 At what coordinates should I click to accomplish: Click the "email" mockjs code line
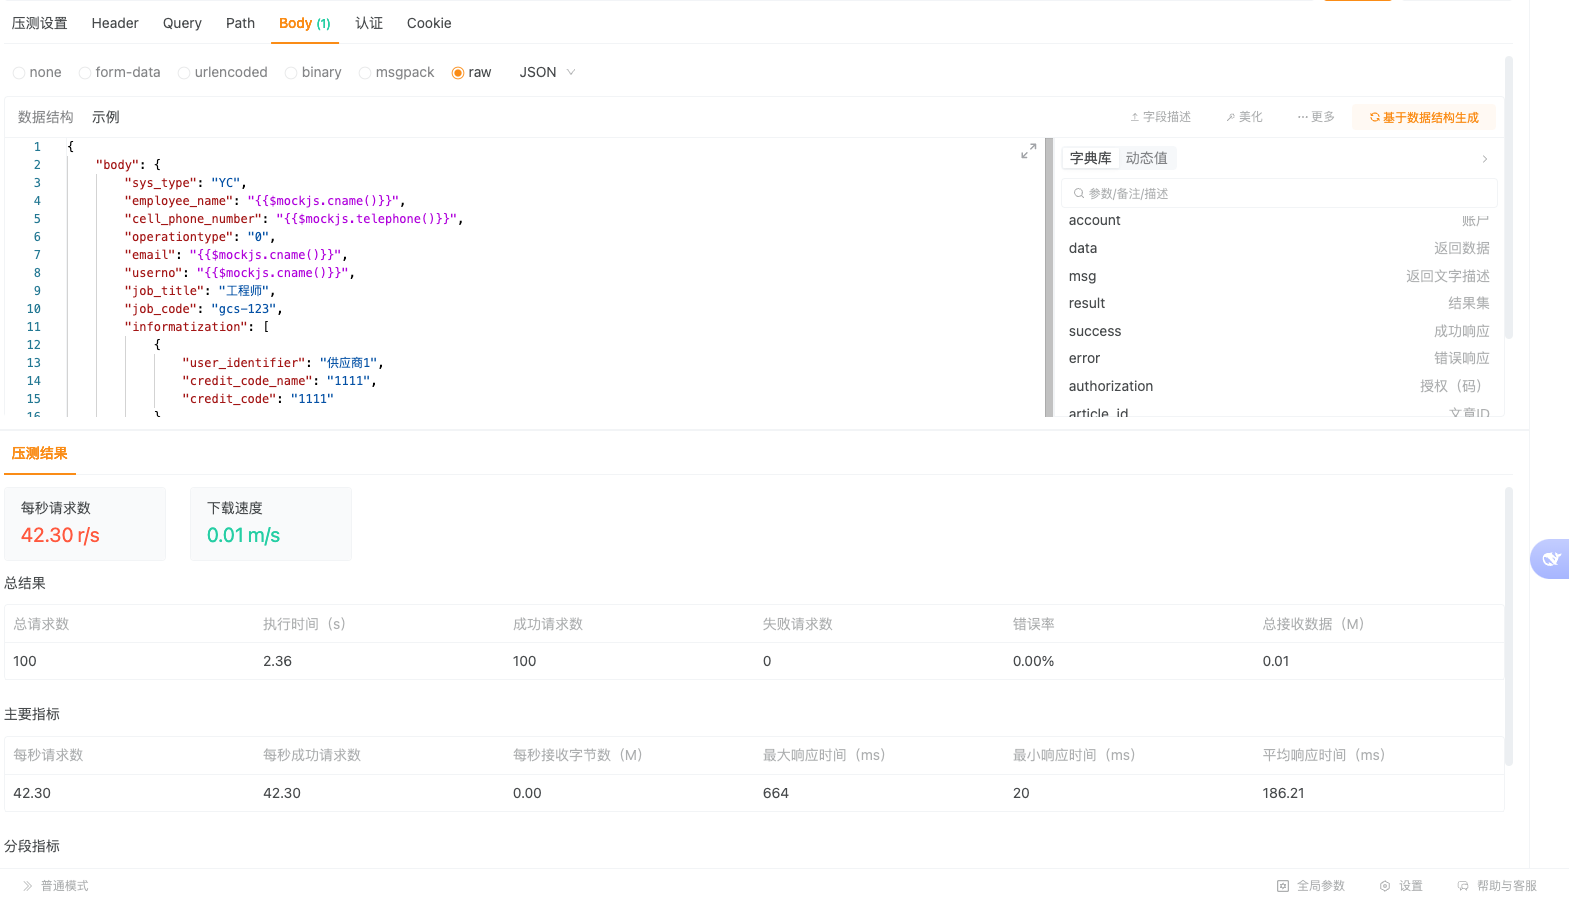tap(236, 255)
